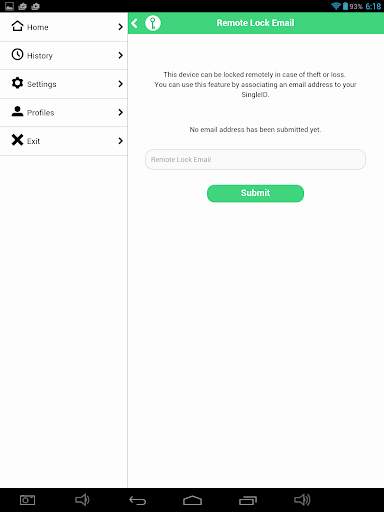Select the Exit menu item
Screen dimensions: 384x512
coord(64,141)
